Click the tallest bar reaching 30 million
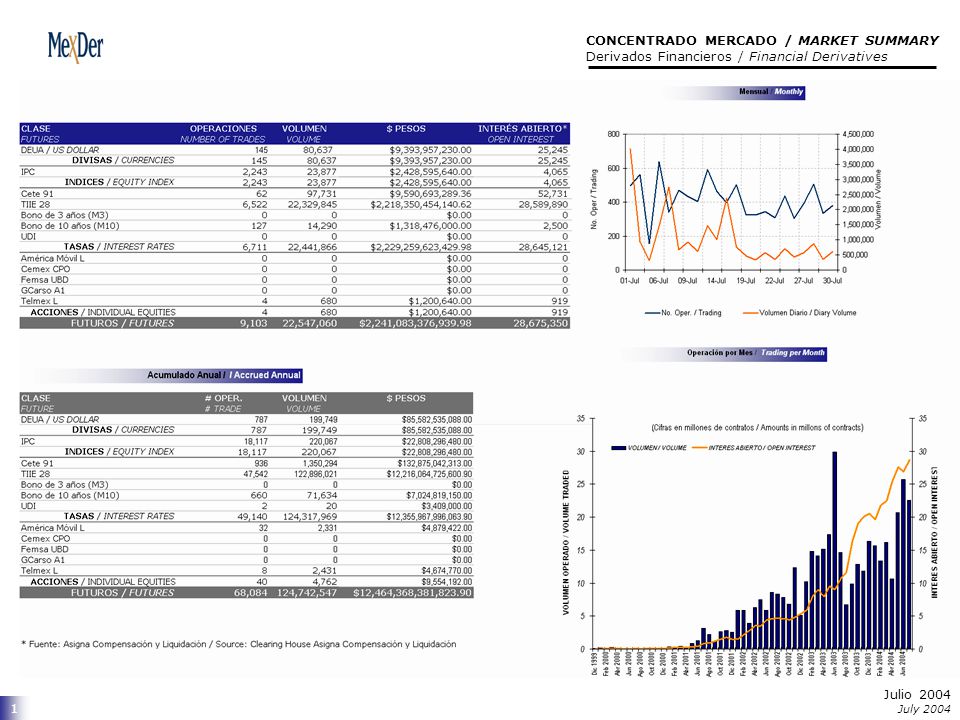 point(834,550)
